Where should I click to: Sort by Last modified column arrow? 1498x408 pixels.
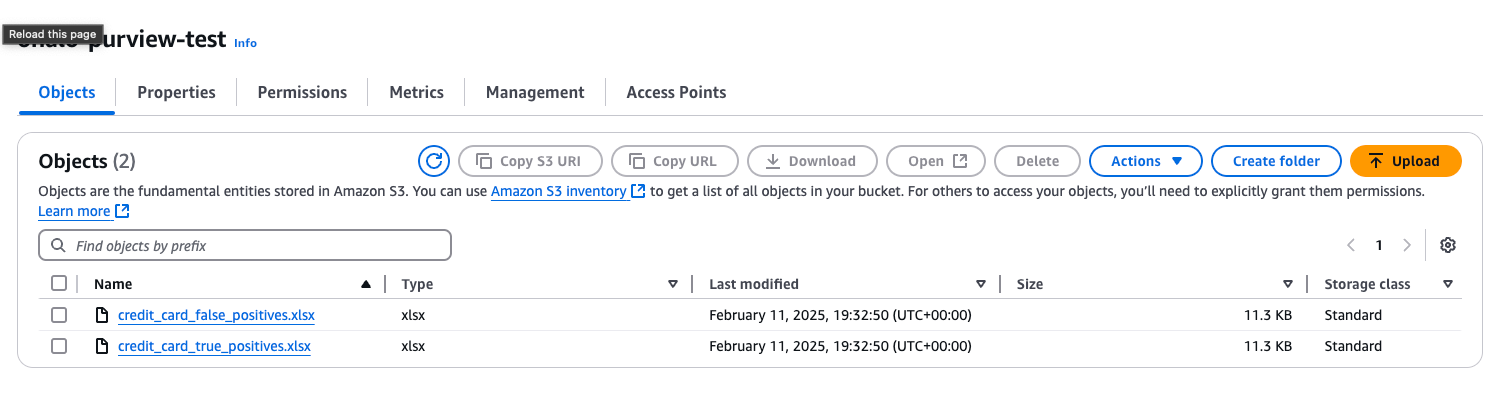pyautogui.click(x=981, y=284)
